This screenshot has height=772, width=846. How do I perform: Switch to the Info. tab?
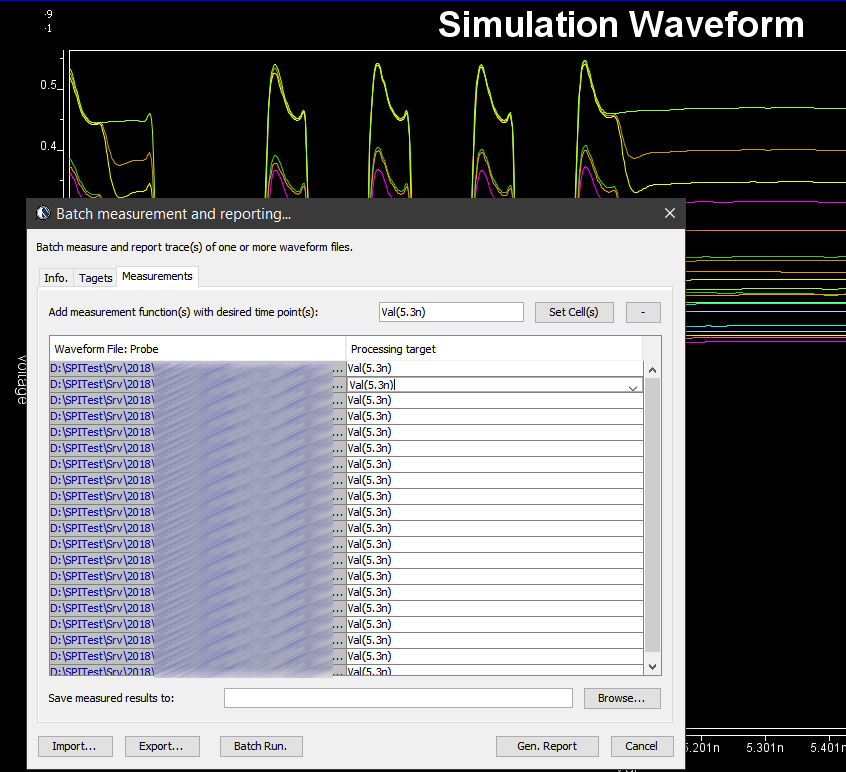coord(56,278)
